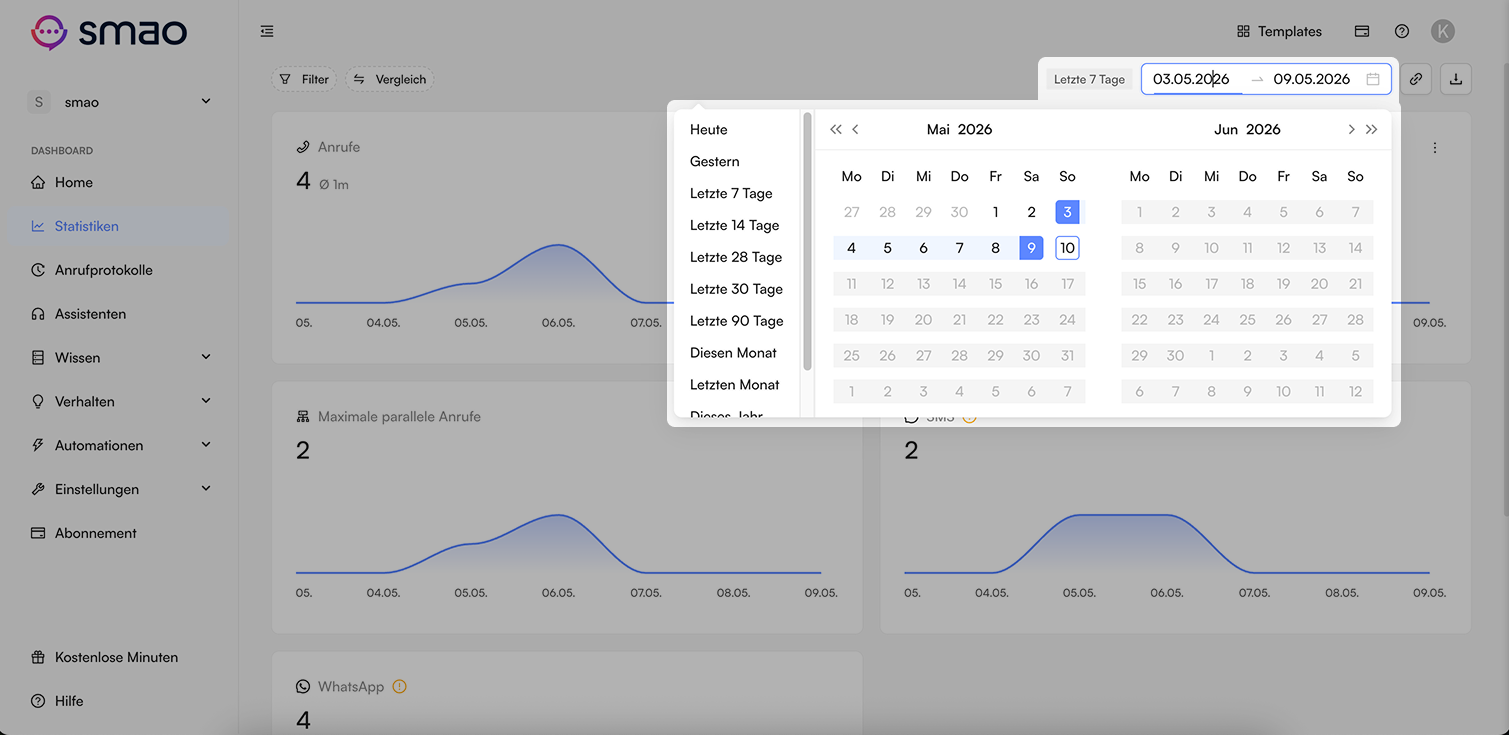Image resolution: width=1509 pixels, height=735 pixels.
Task: Open Hilfe in sidebar
Action: pyautogui.click(x=120, y=702)
